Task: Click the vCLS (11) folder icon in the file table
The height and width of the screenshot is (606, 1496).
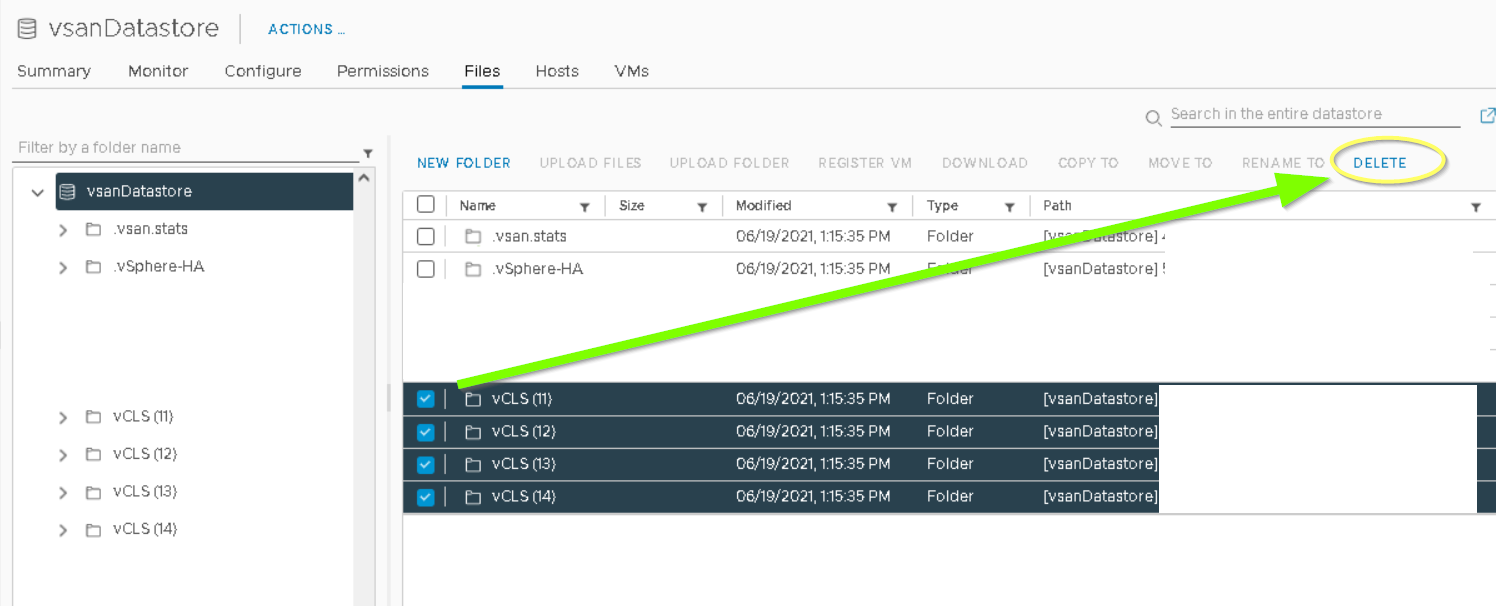Action: [x=473, y=399]
